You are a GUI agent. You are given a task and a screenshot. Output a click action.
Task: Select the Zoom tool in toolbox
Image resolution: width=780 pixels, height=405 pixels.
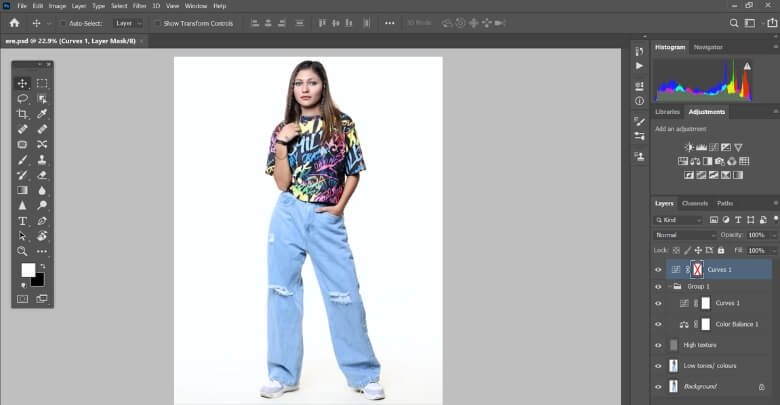[x=22, y=251]
